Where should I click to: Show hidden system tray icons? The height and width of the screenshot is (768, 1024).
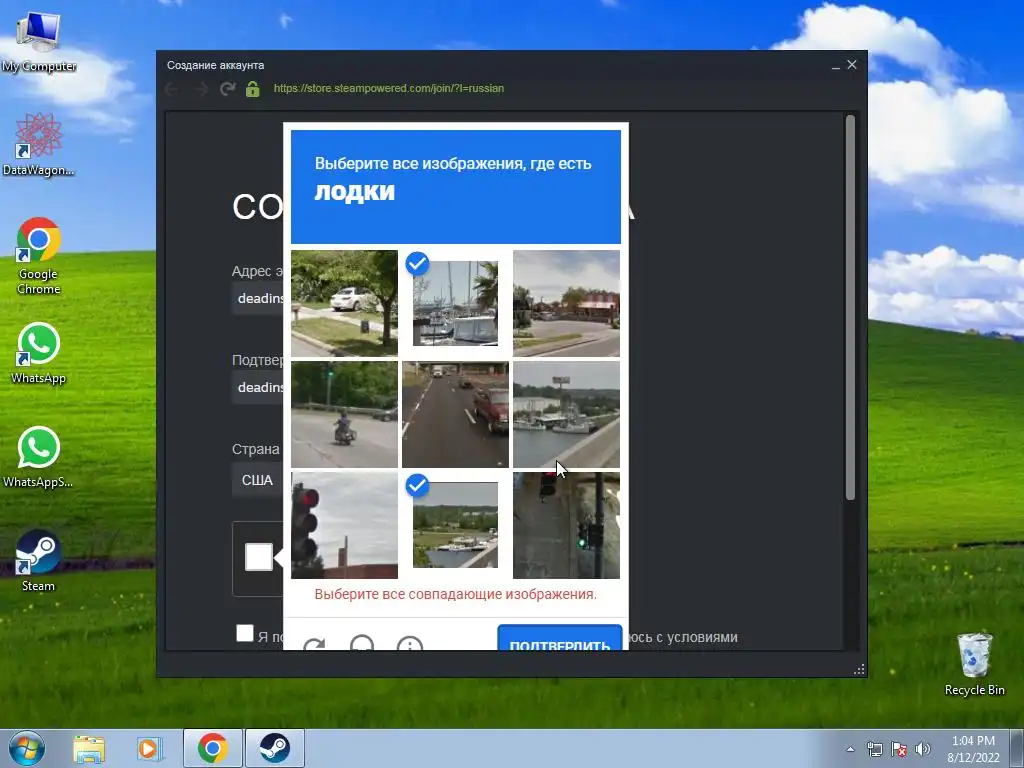850,749
